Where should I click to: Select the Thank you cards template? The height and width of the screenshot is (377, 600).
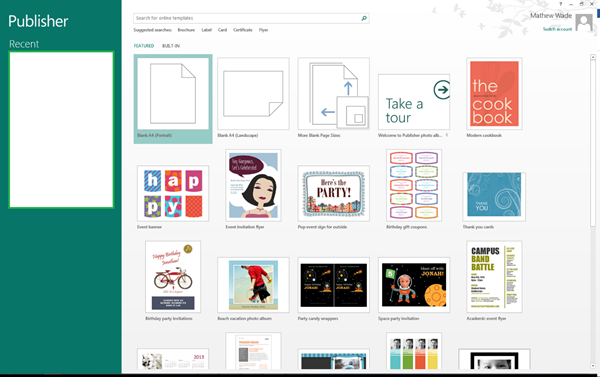pos(494,197)
